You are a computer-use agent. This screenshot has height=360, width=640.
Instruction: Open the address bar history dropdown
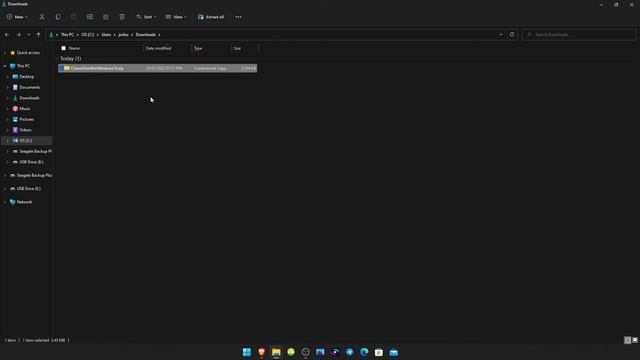[501, 35]
